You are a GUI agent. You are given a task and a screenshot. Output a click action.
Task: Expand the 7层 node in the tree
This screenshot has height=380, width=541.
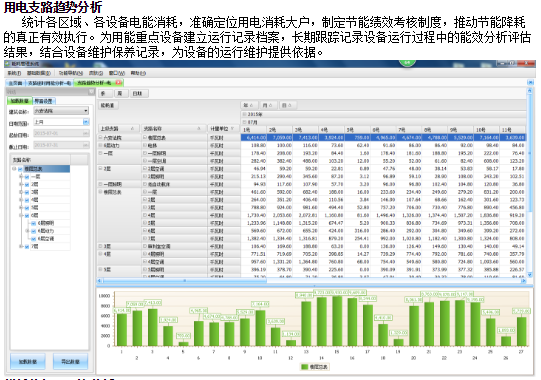tap(21, 246)
